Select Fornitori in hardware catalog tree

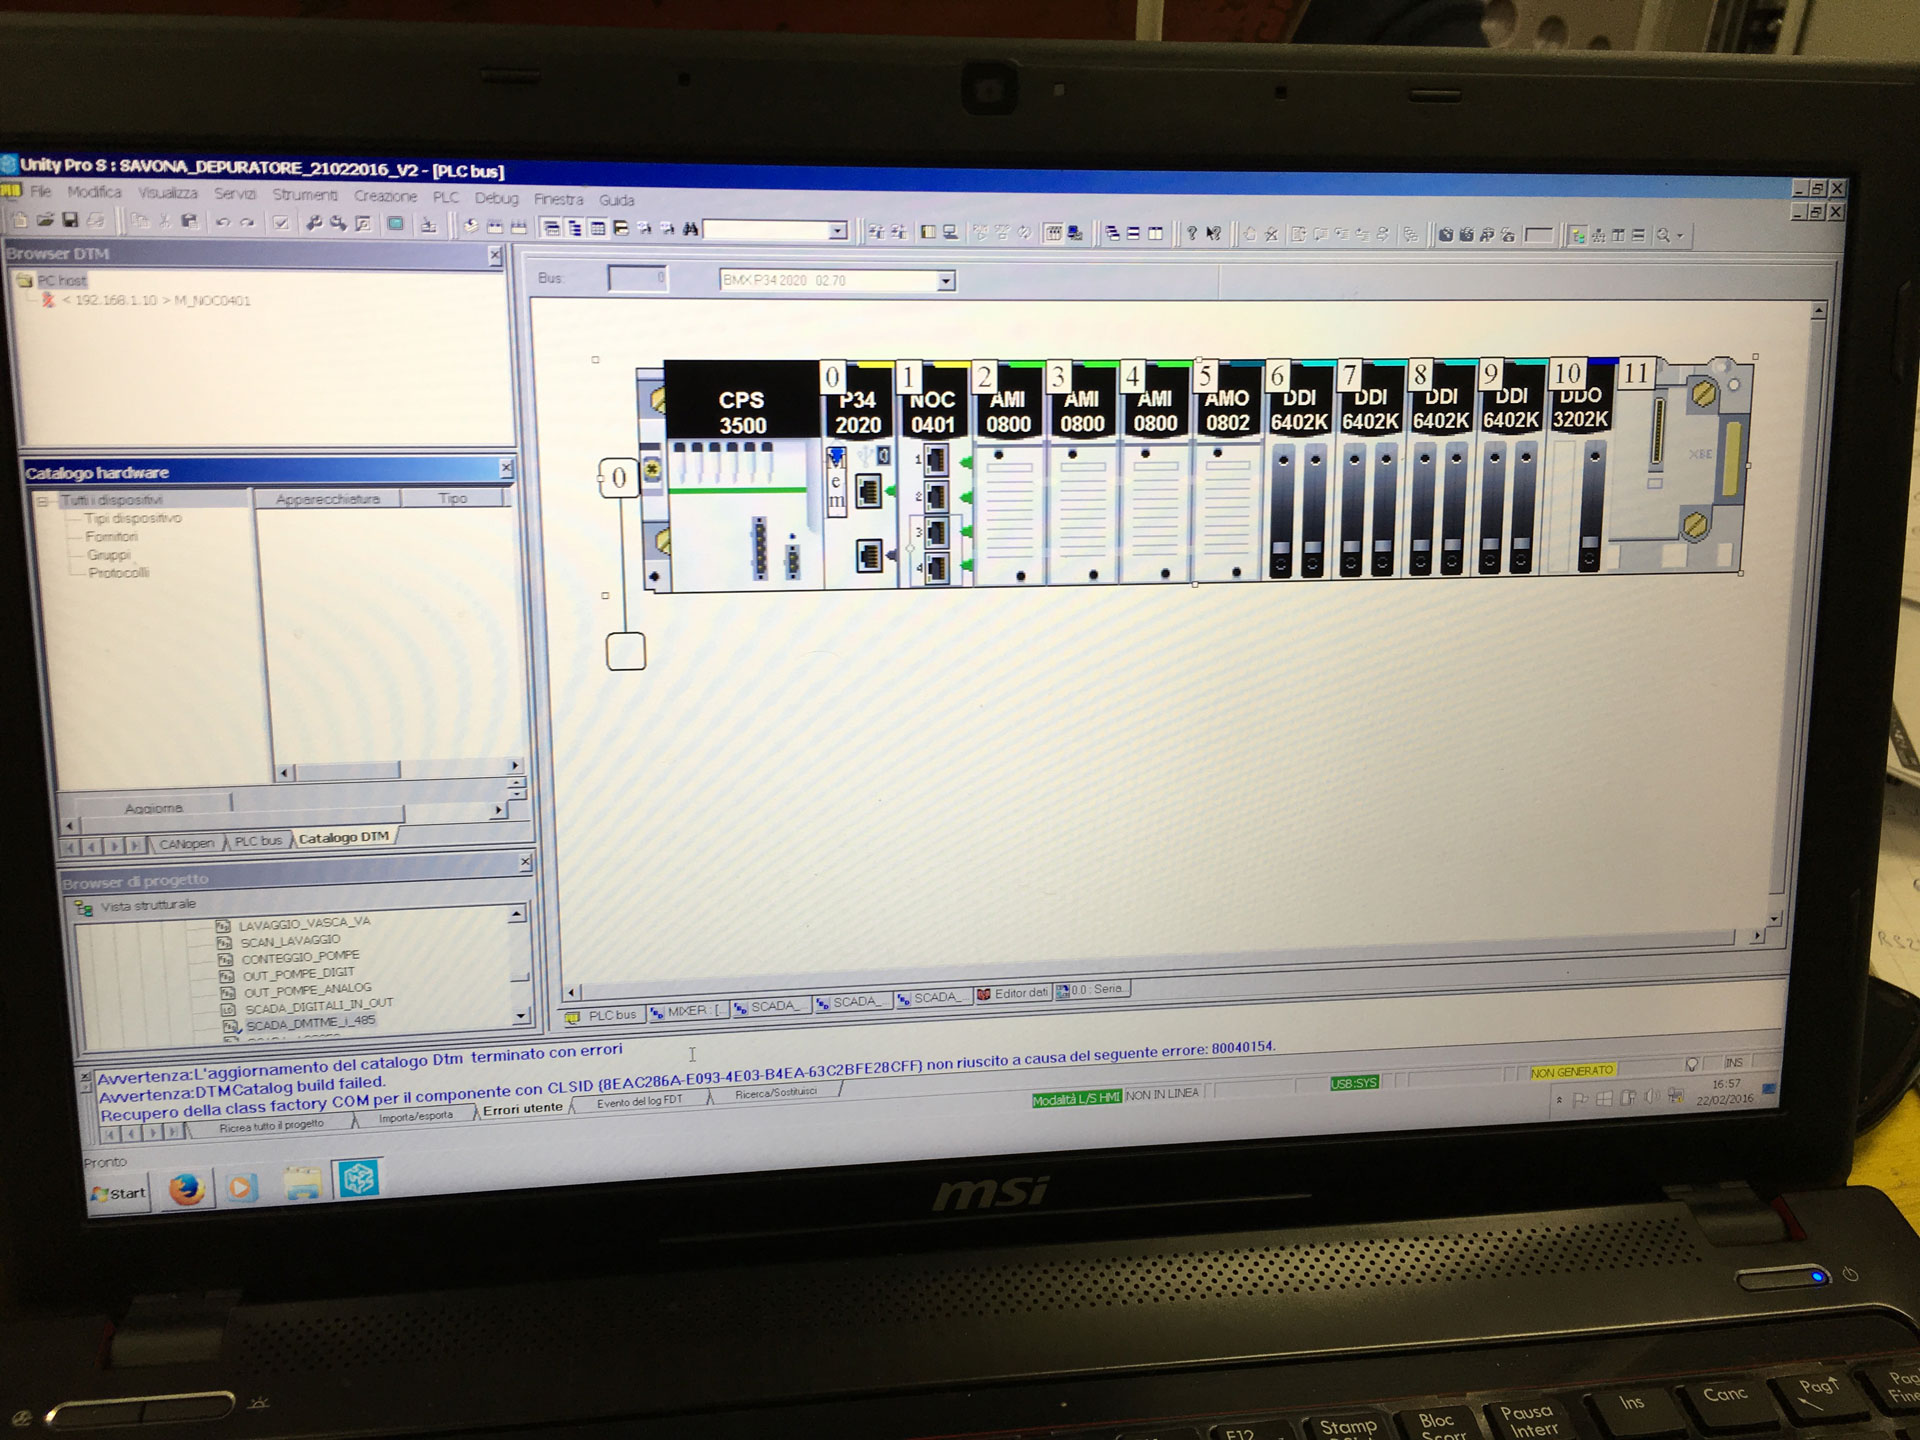click(x=111, y=537)
